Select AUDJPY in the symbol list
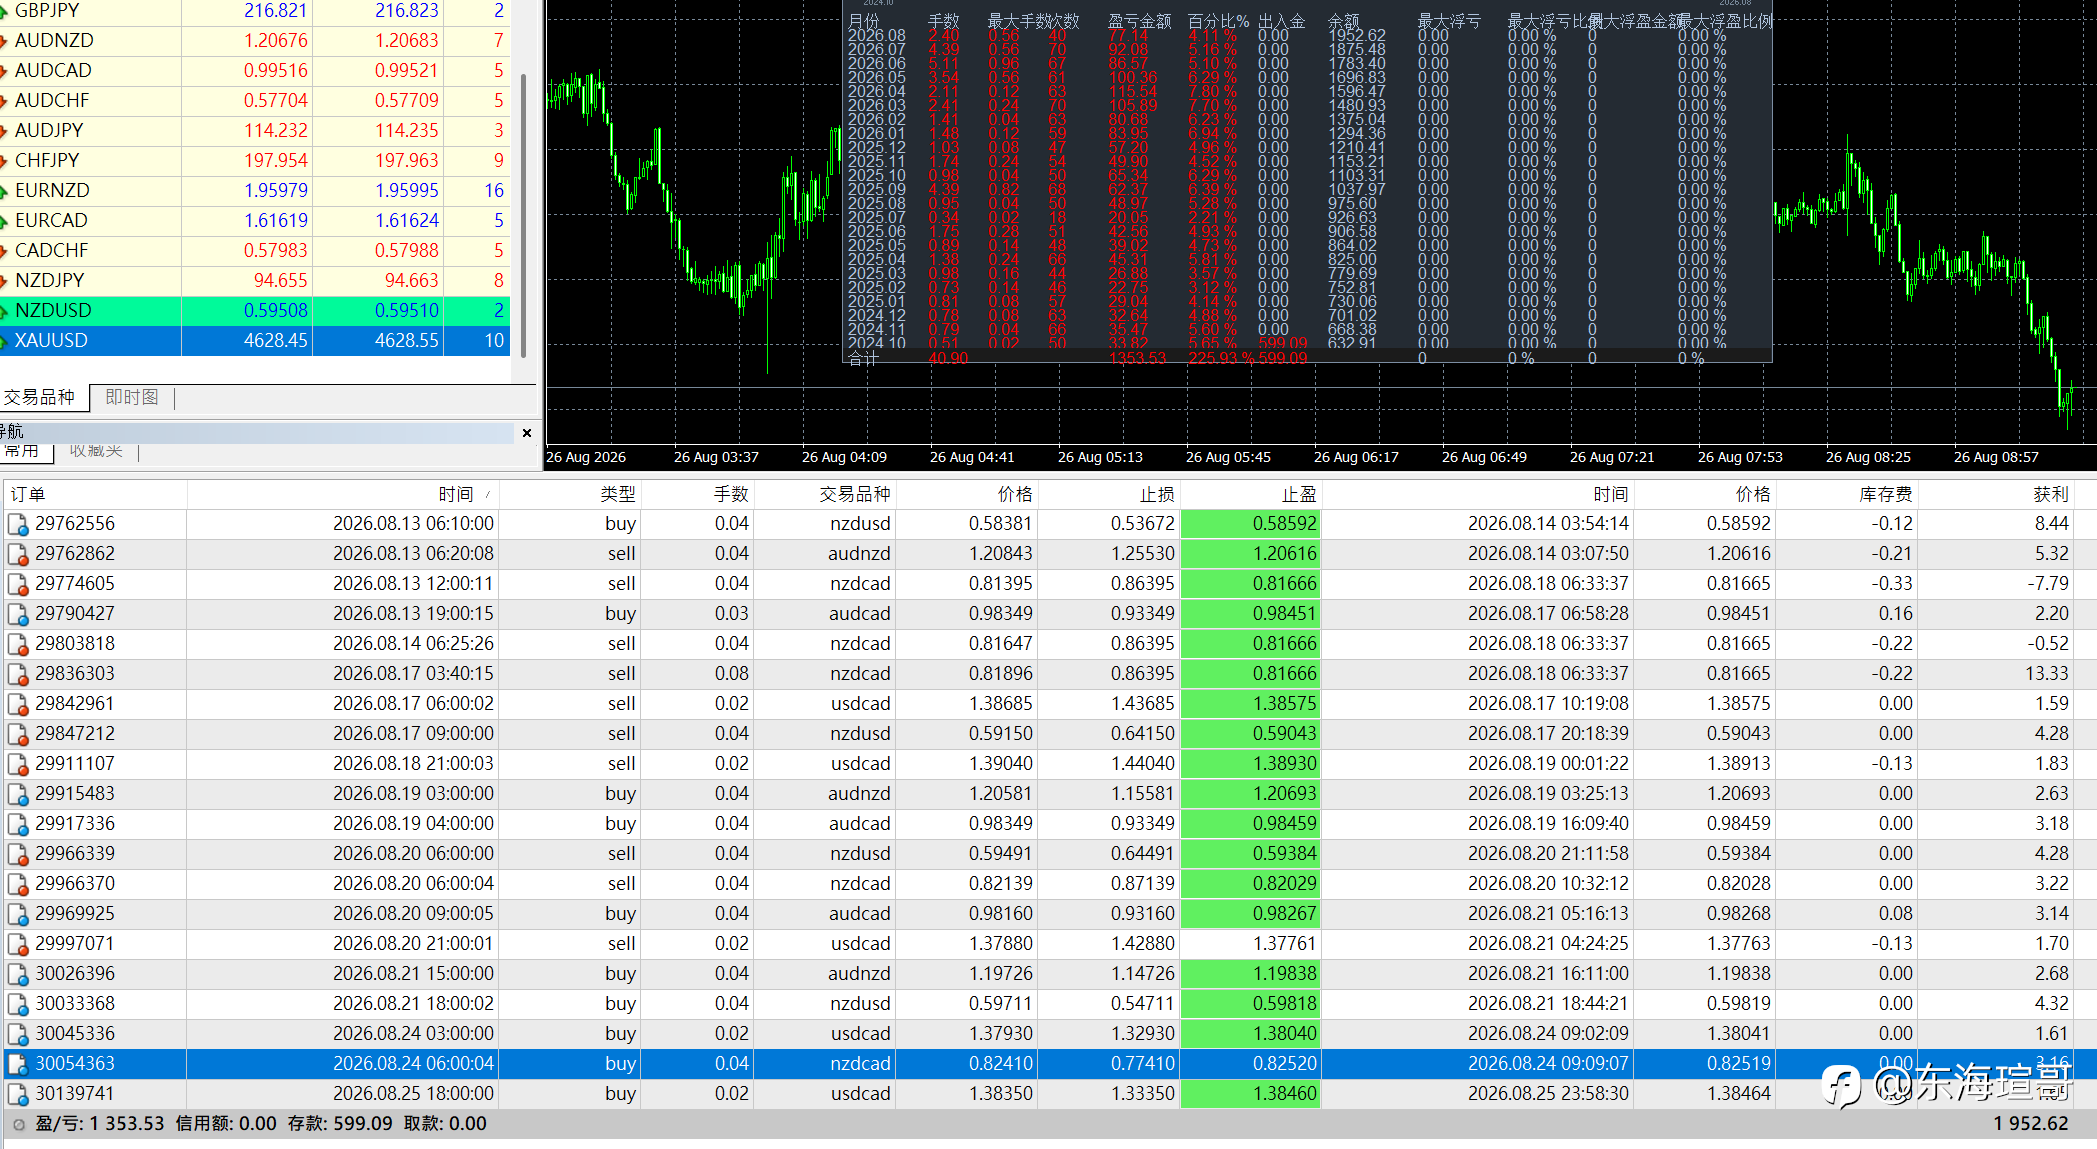2097x1149 pixels. [255, 131]
